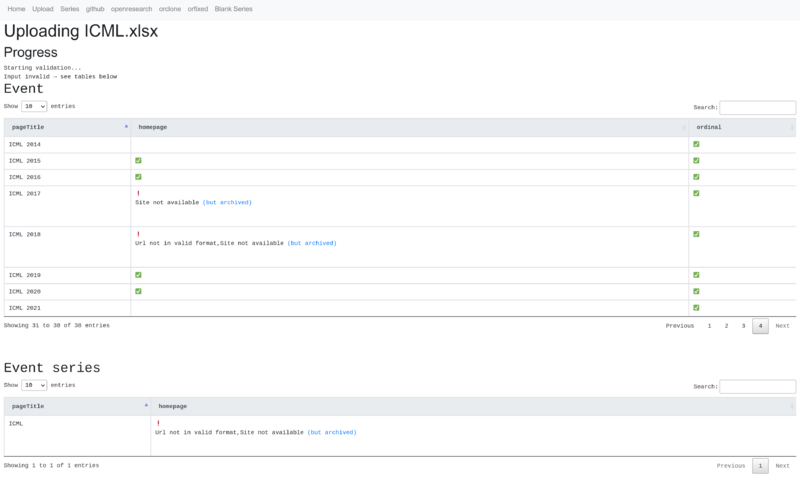
Task: Open archived link for ICML 2017
Action: pyautogui.click(x=227, y=202)
